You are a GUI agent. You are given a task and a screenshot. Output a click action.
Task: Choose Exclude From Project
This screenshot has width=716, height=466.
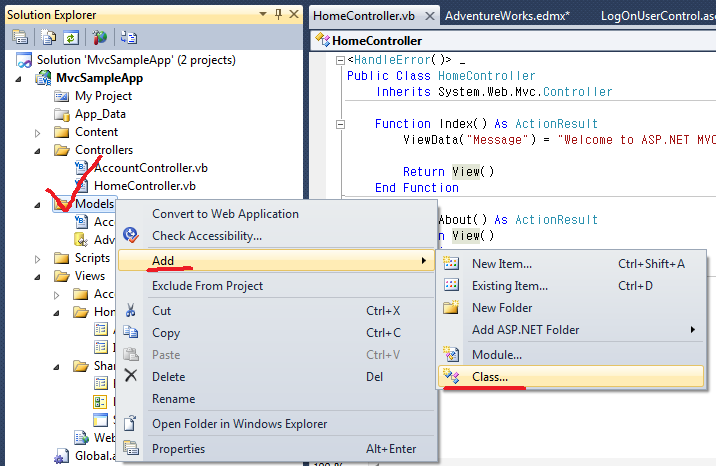click(x=276, y=286)
